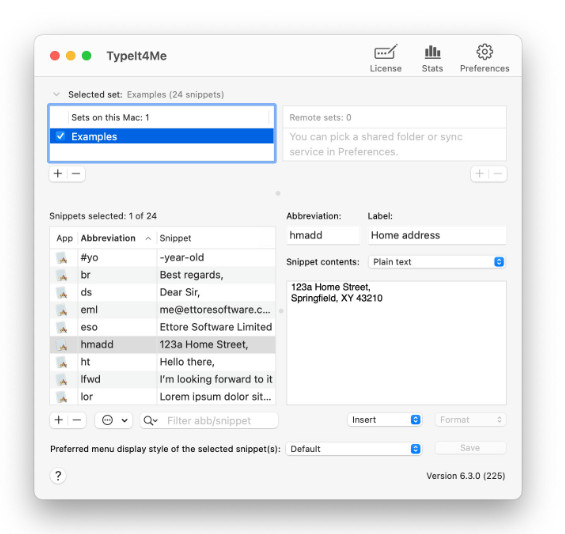Click app icon in eso row
Viewport: 565px width, 534px height.
coord(62,327)
